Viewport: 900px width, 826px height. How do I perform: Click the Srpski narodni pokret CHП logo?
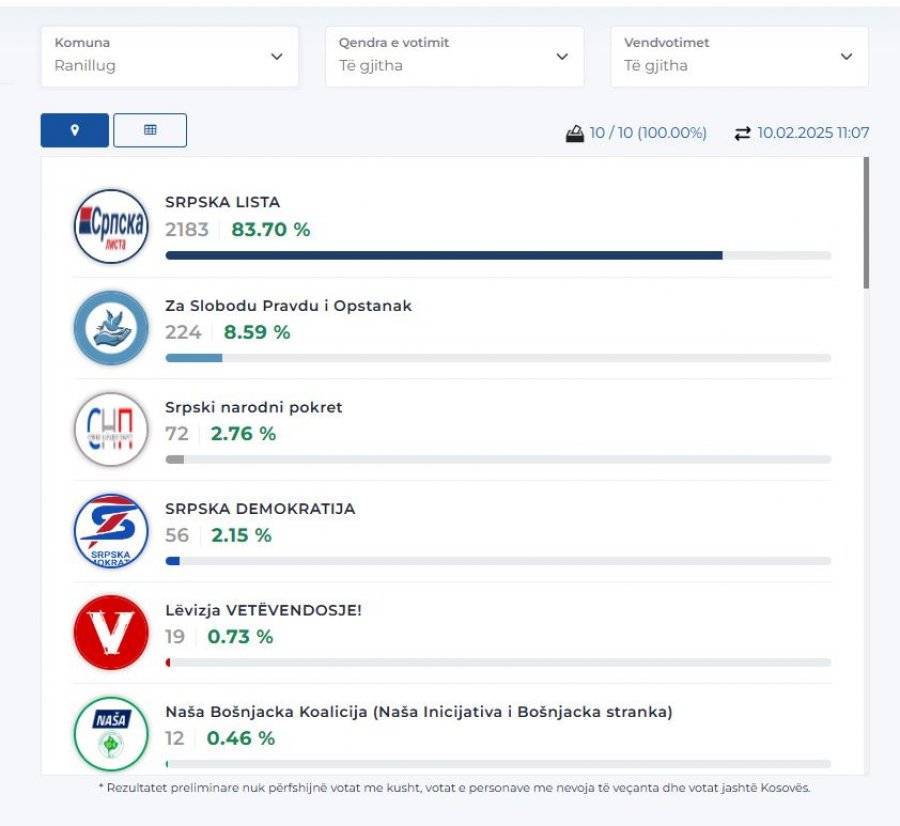coord(111,429)
